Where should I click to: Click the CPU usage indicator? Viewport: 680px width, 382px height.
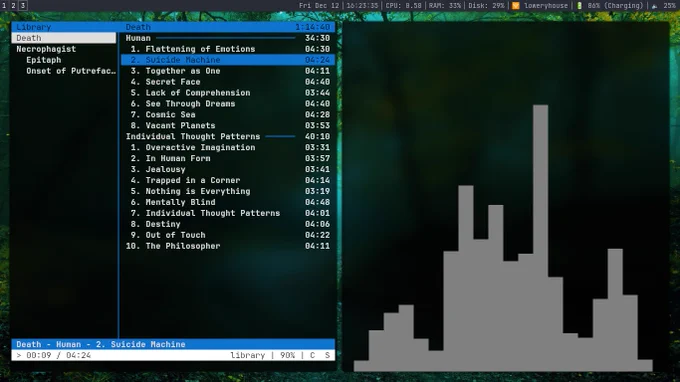[x=403, y=6]
